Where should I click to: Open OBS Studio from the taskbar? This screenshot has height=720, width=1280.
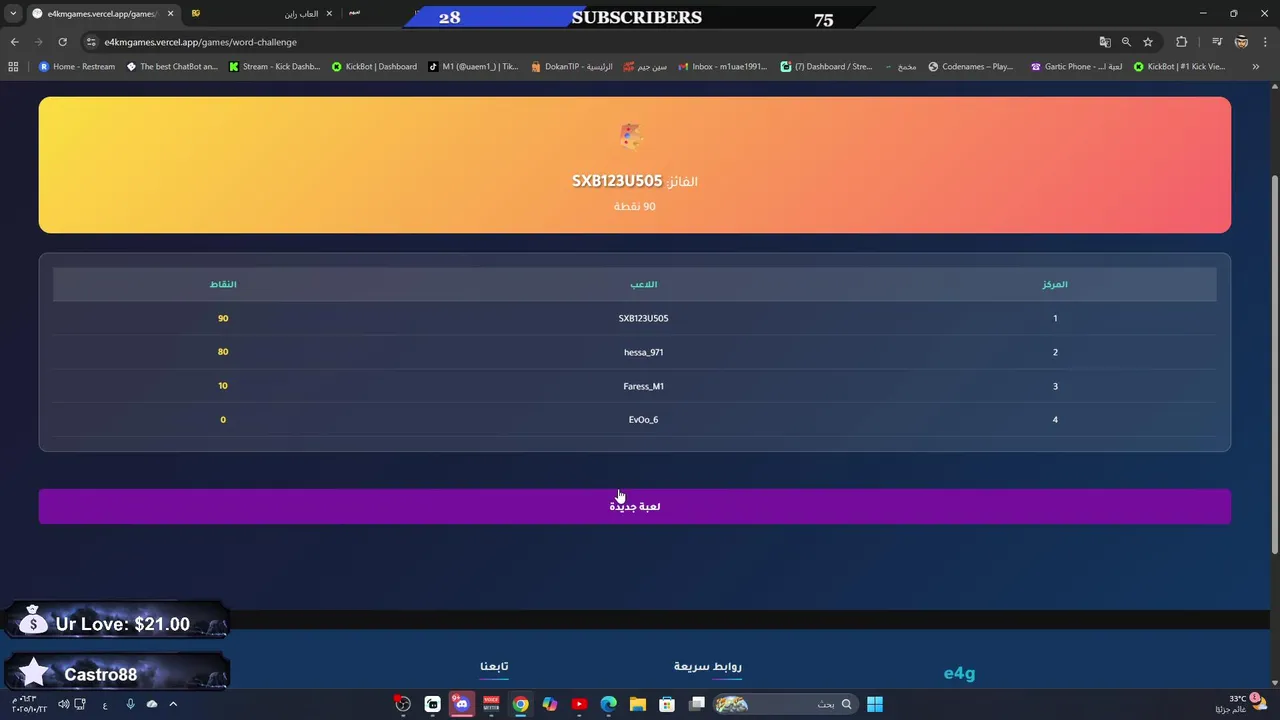tap(403, 704)
